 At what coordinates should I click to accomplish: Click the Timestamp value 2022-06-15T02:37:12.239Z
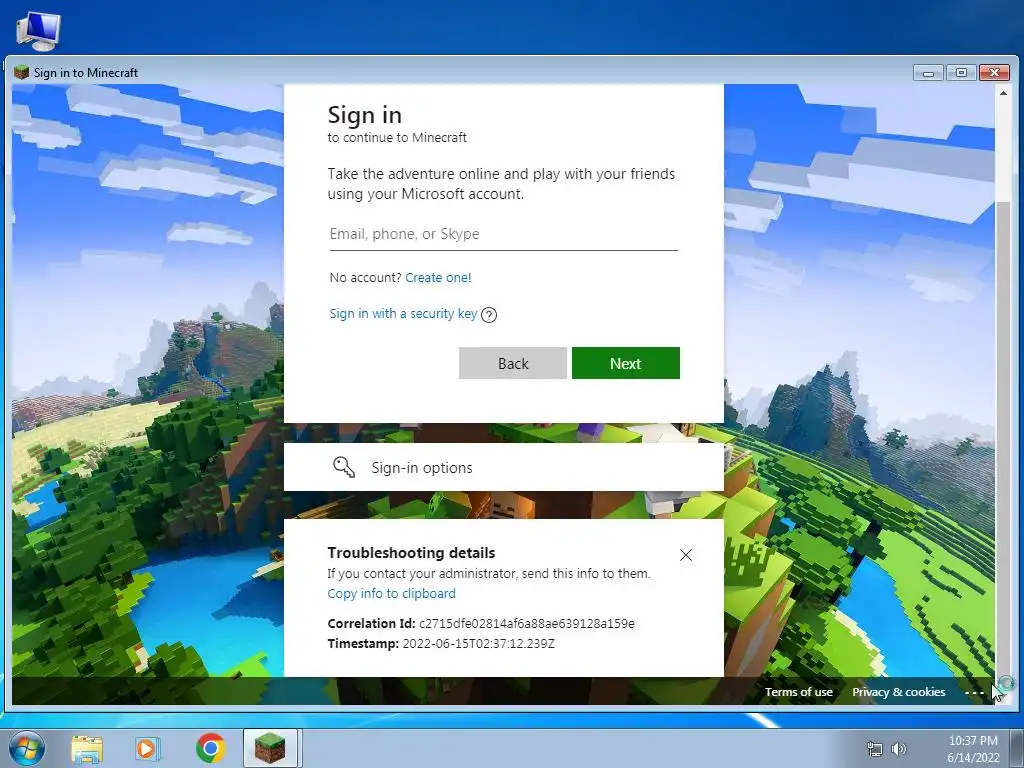[x=479, y=644]
